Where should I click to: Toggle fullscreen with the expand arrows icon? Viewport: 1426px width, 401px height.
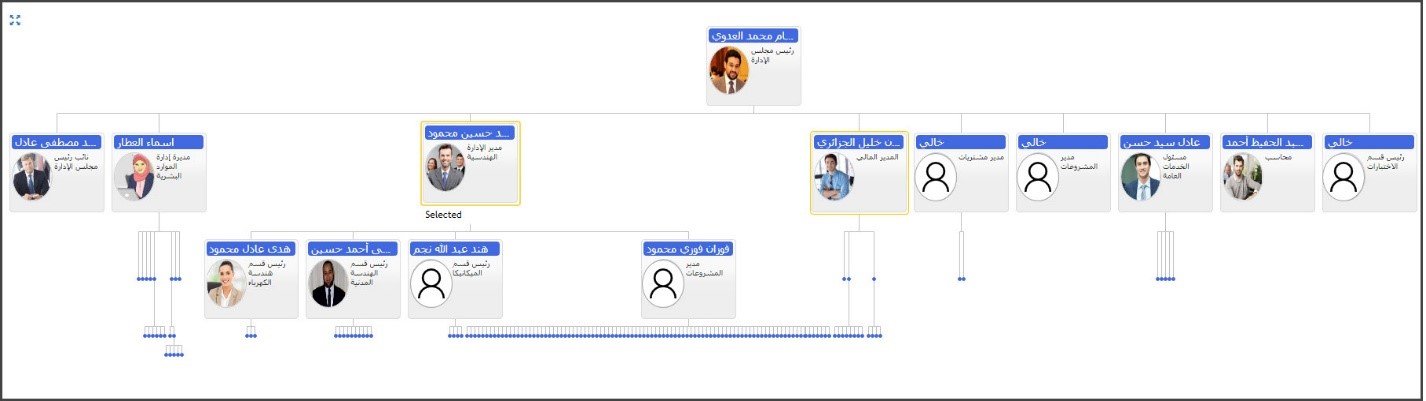click(15, 19)
